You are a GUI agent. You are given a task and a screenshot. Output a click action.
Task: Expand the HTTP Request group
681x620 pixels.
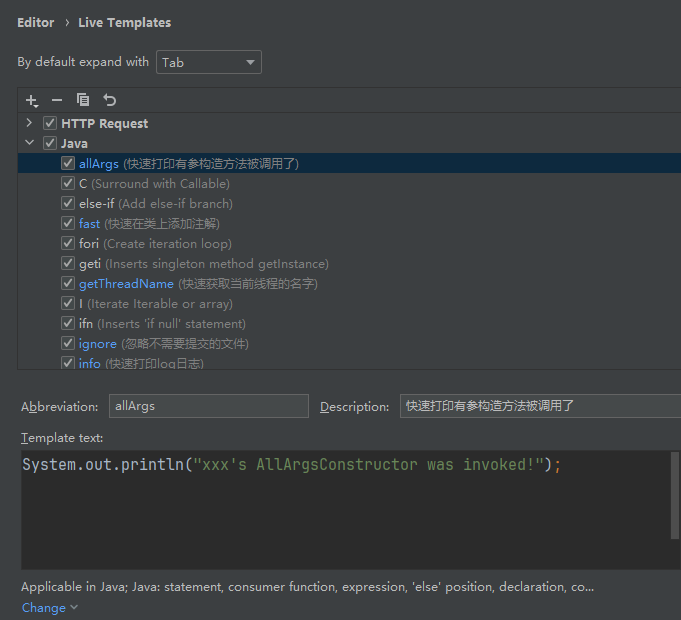tap(29, 123)
